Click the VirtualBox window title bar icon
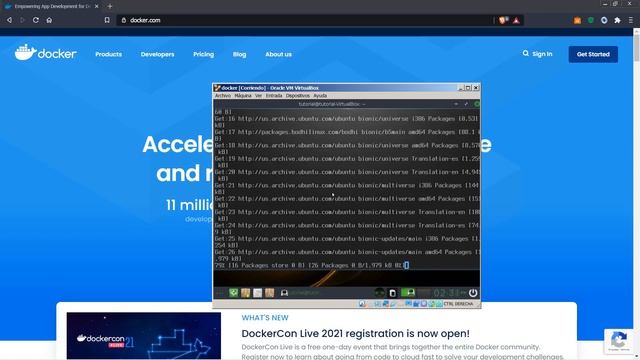The image size is (640, 360). tap(217, 88)
